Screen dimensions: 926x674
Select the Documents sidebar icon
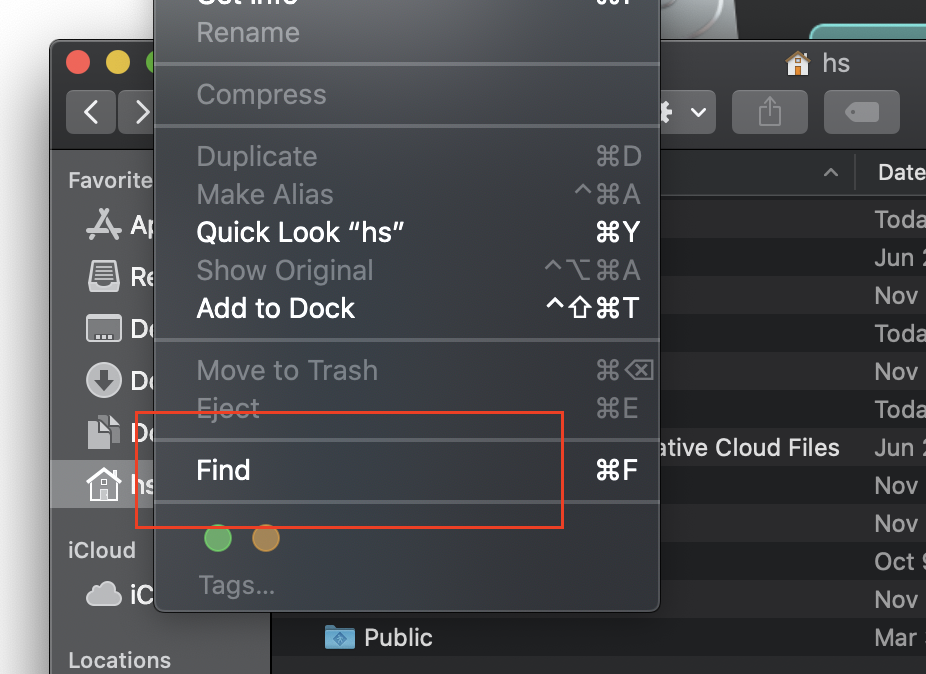click(x=104, y=432)
